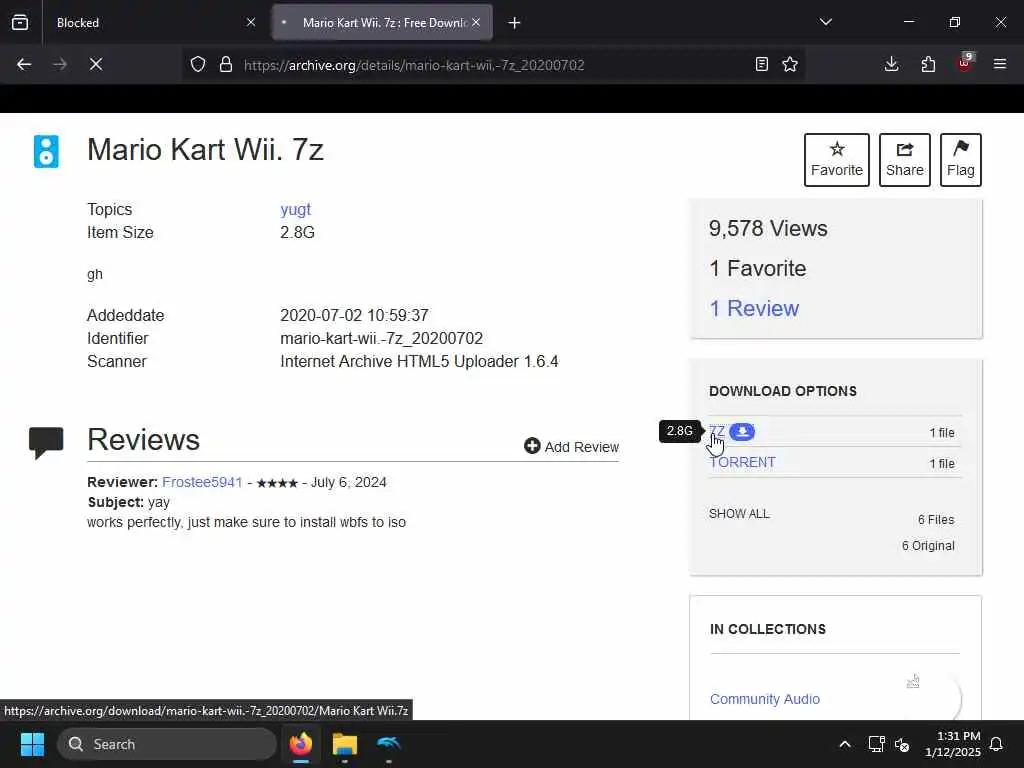
Task: Click the 9,578 Views text
Action: (x=768, y=229)
